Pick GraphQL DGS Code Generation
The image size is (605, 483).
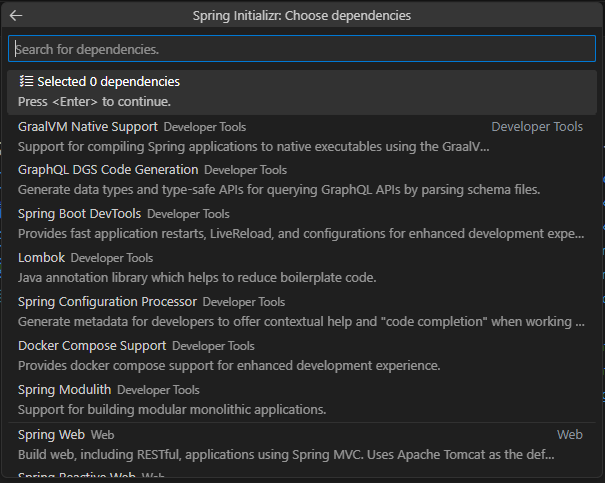(x=108, y=170)
